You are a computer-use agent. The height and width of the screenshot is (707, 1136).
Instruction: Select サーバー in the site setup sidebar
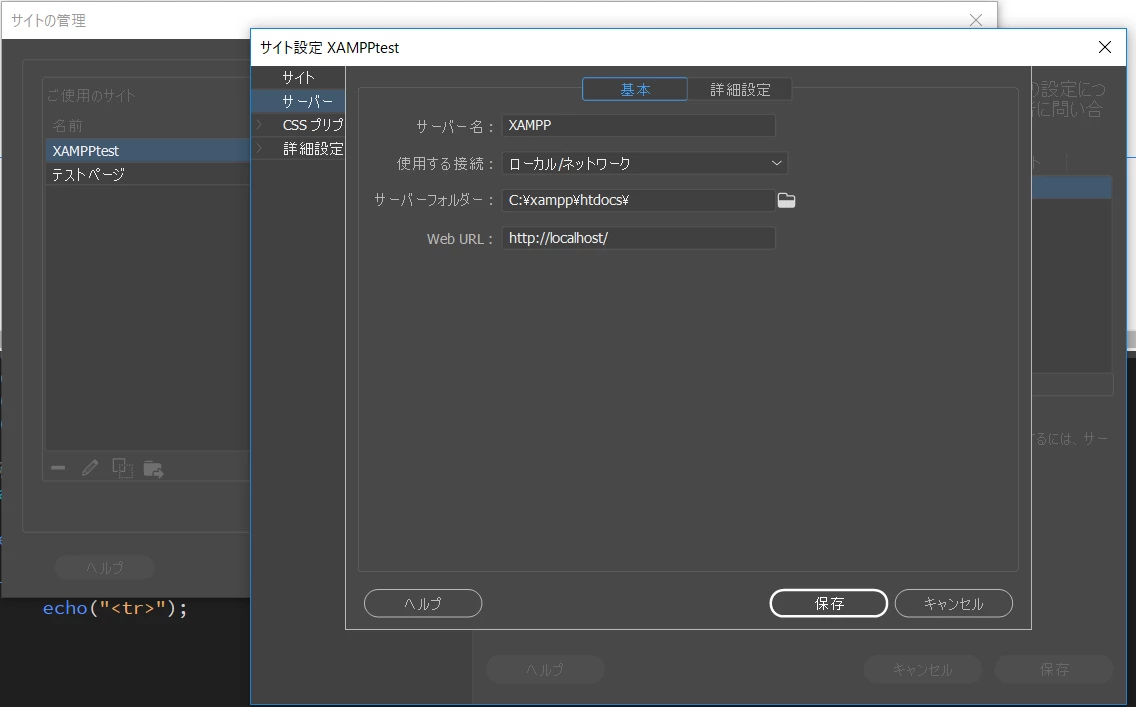[298, 101]
